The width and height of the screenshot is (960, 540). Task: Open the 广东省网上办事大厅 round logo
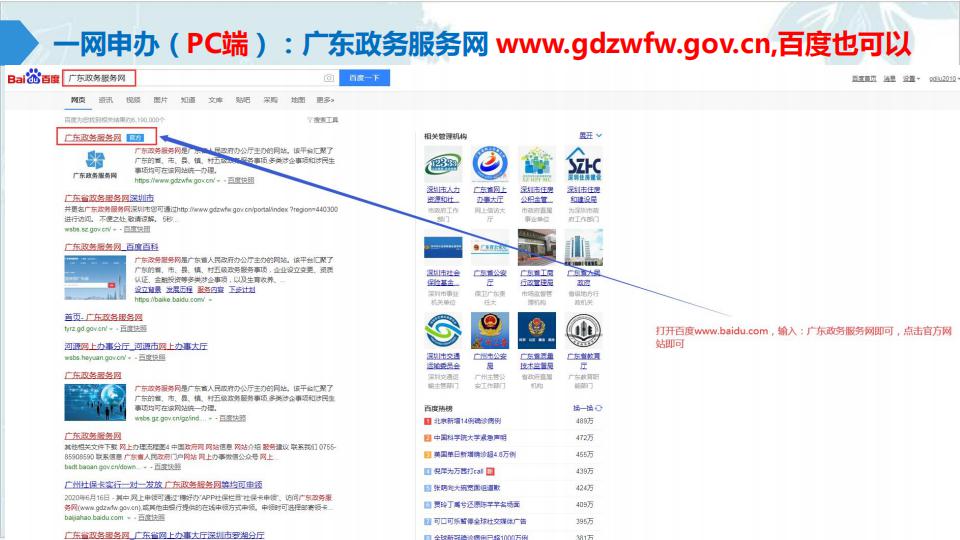490,164
